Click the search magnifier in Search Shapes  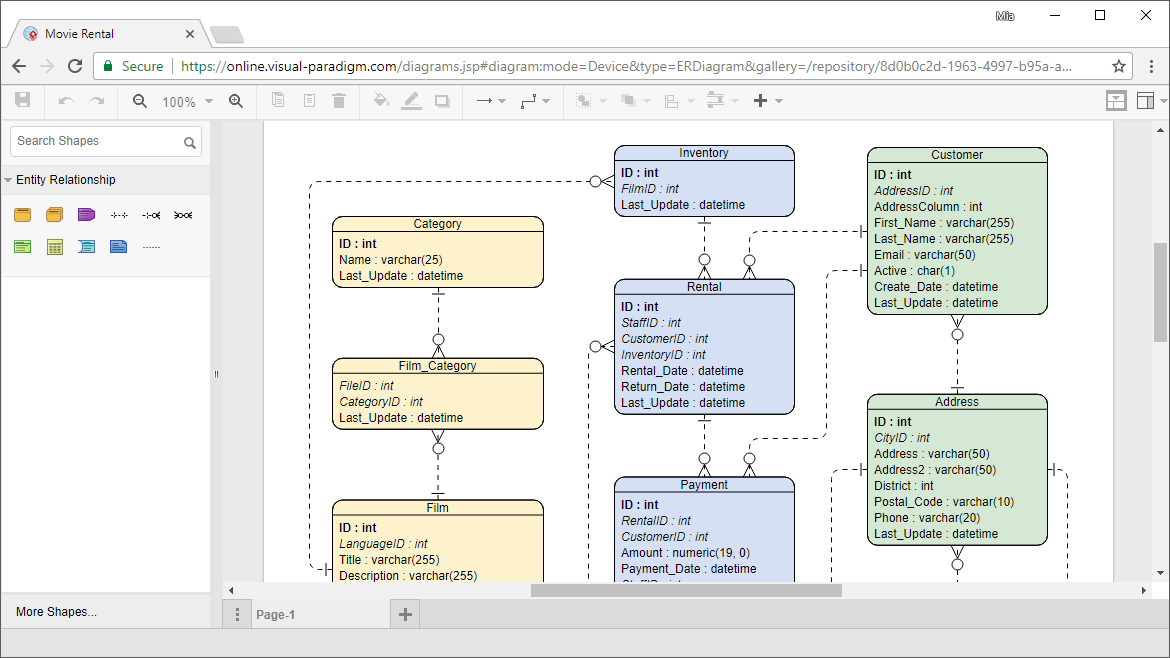click(190, 142)
